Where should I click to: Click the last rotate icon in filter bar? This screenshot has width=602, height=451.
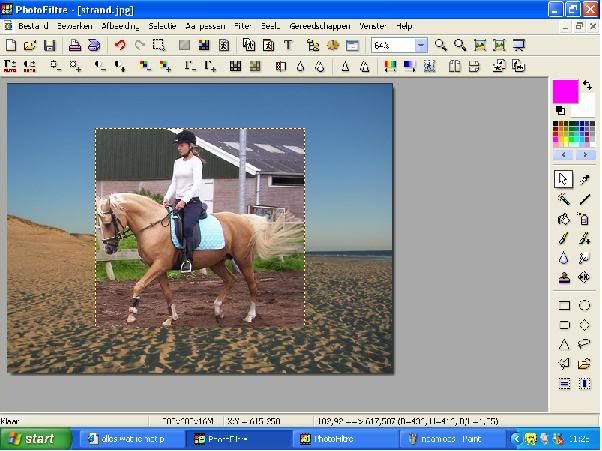[x=518, y=66]
